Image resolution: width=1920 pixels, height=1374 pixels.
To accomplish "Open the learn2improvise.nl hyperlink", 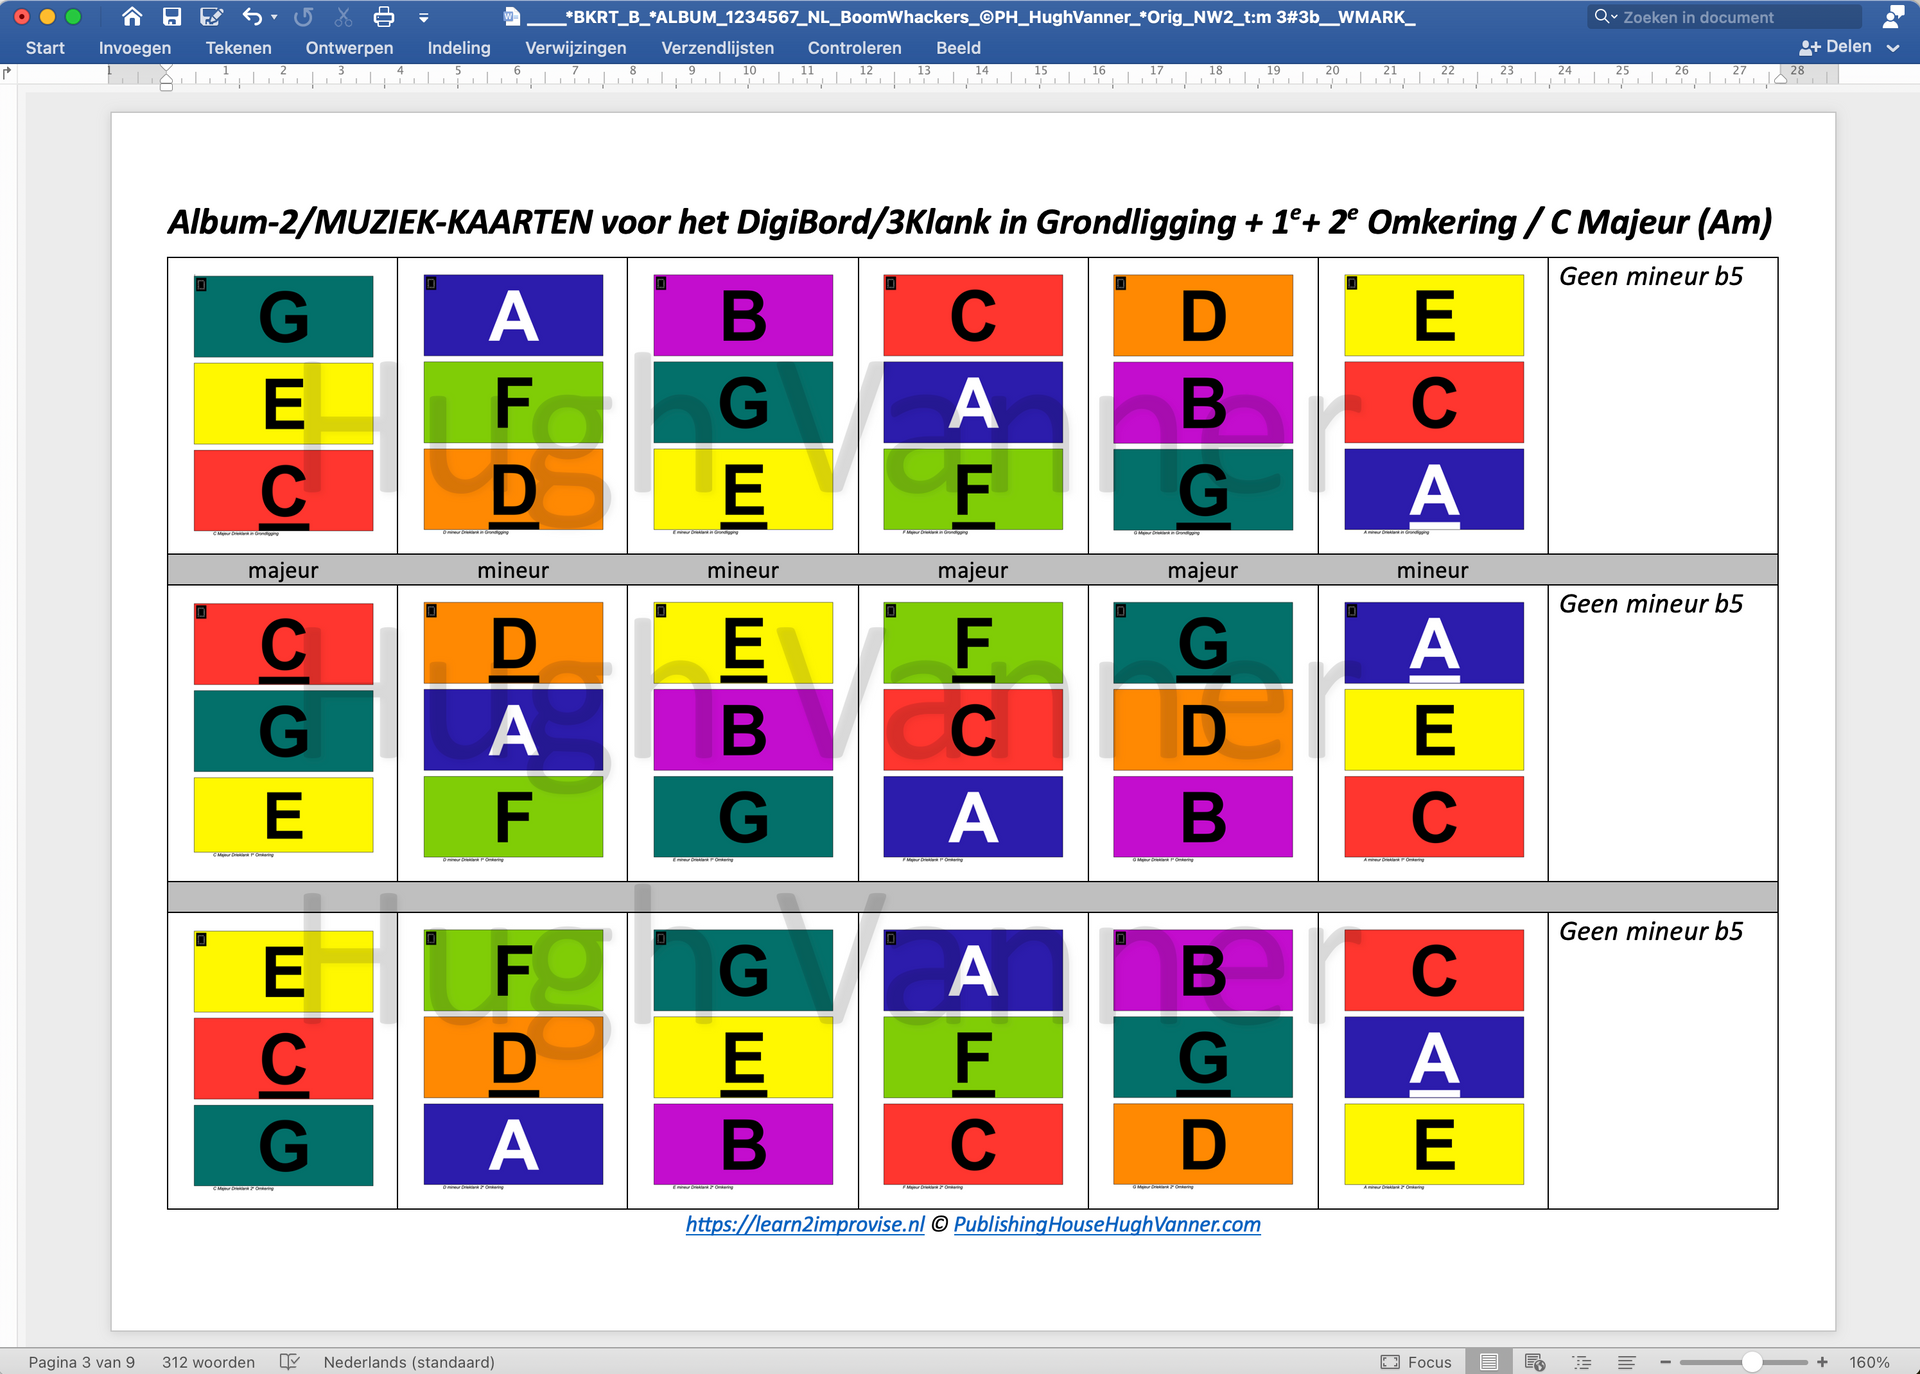I will (805, 1224).
